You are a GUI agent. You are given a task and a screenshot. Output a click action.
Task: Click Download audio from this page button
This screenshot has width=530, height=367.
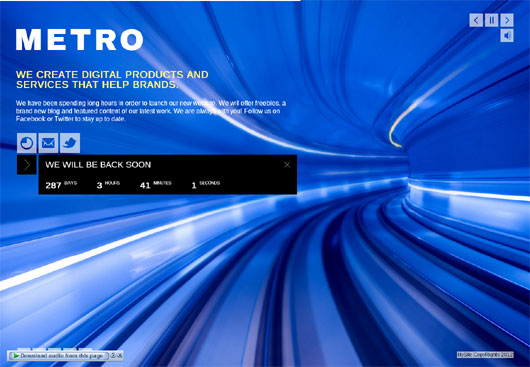[58, 356]
